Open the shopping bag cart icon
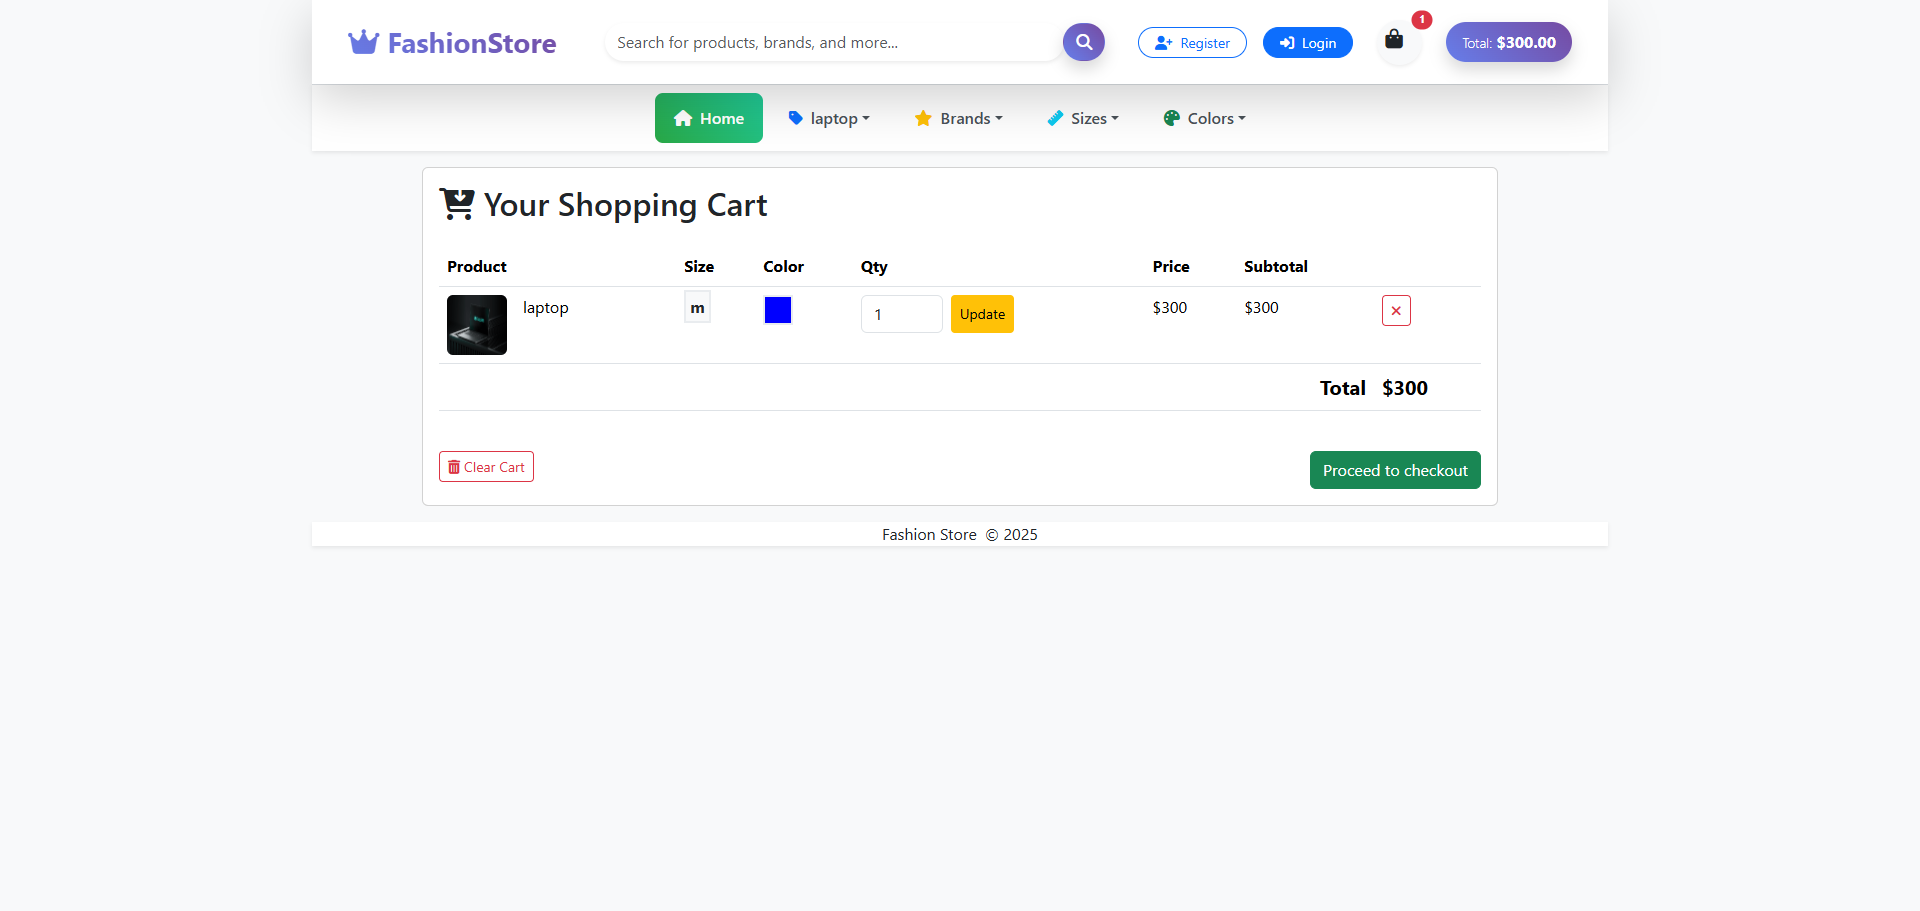The image size is (1920, 911). pyautogui.click(x=1394, y=40)
